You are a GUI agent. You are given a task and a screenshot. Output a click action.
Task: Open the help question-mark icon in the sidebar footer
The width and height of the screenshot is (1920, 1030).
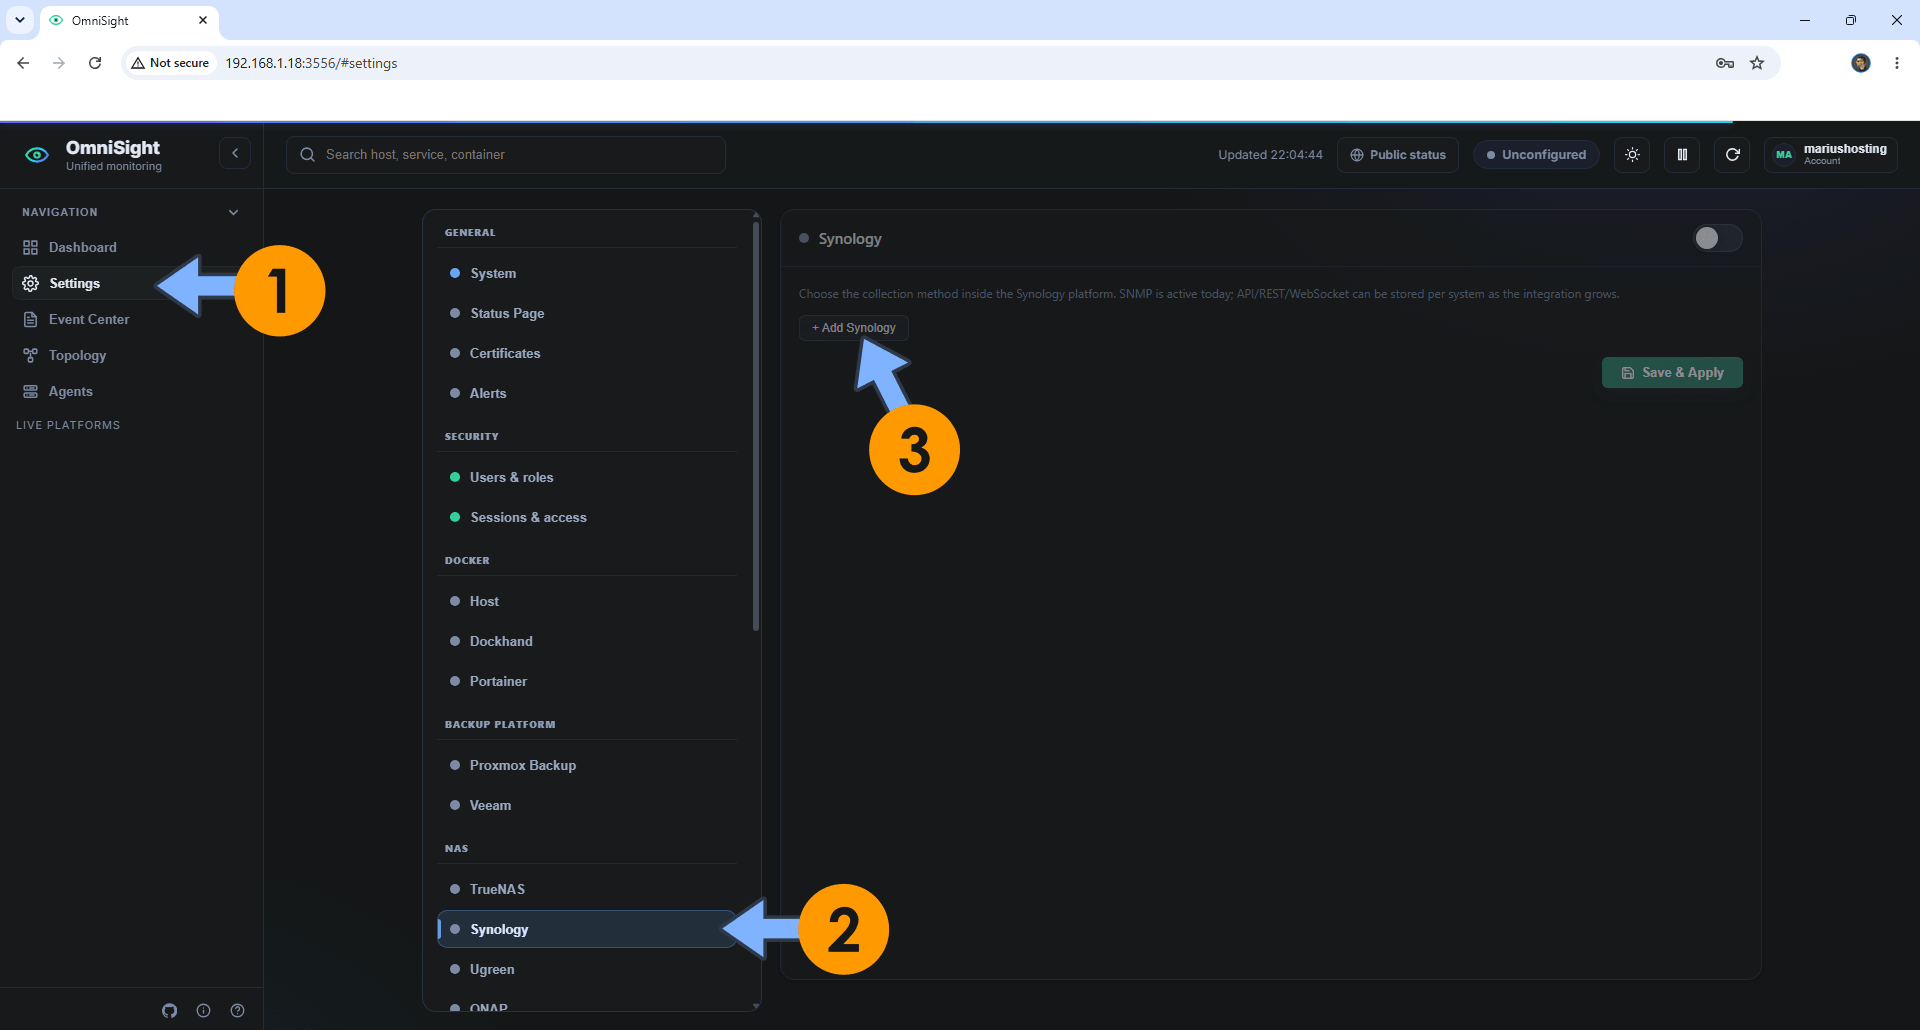click(238, 1011)
